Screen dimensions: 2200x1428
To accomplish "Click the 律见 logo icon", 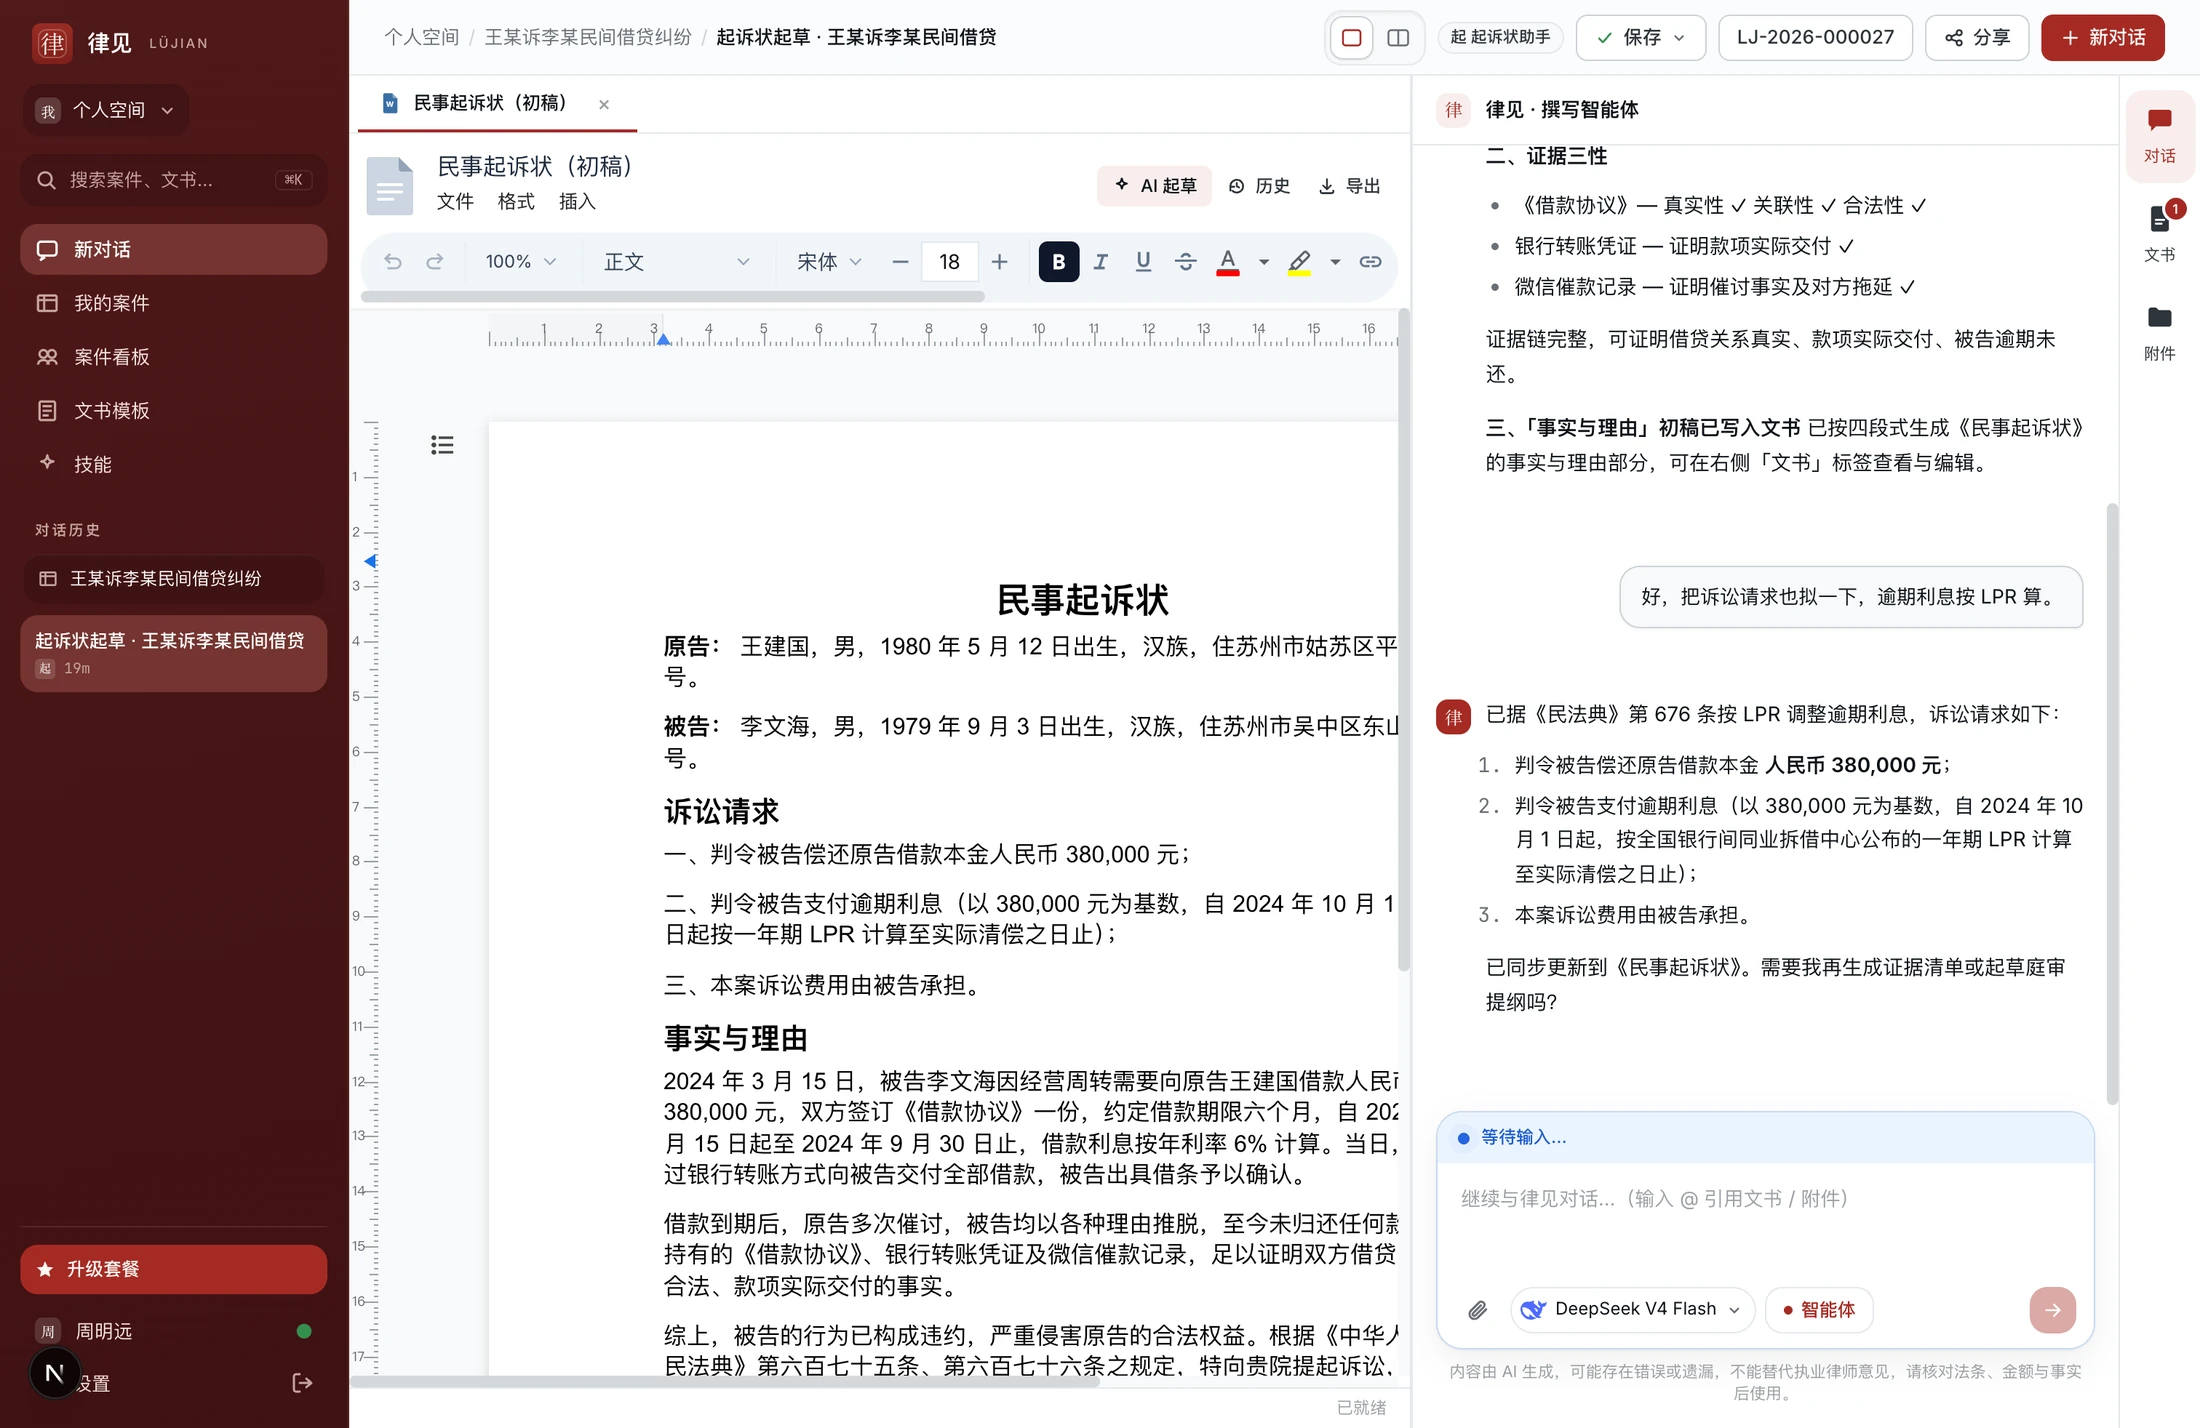I will click(x=52, y=43).
